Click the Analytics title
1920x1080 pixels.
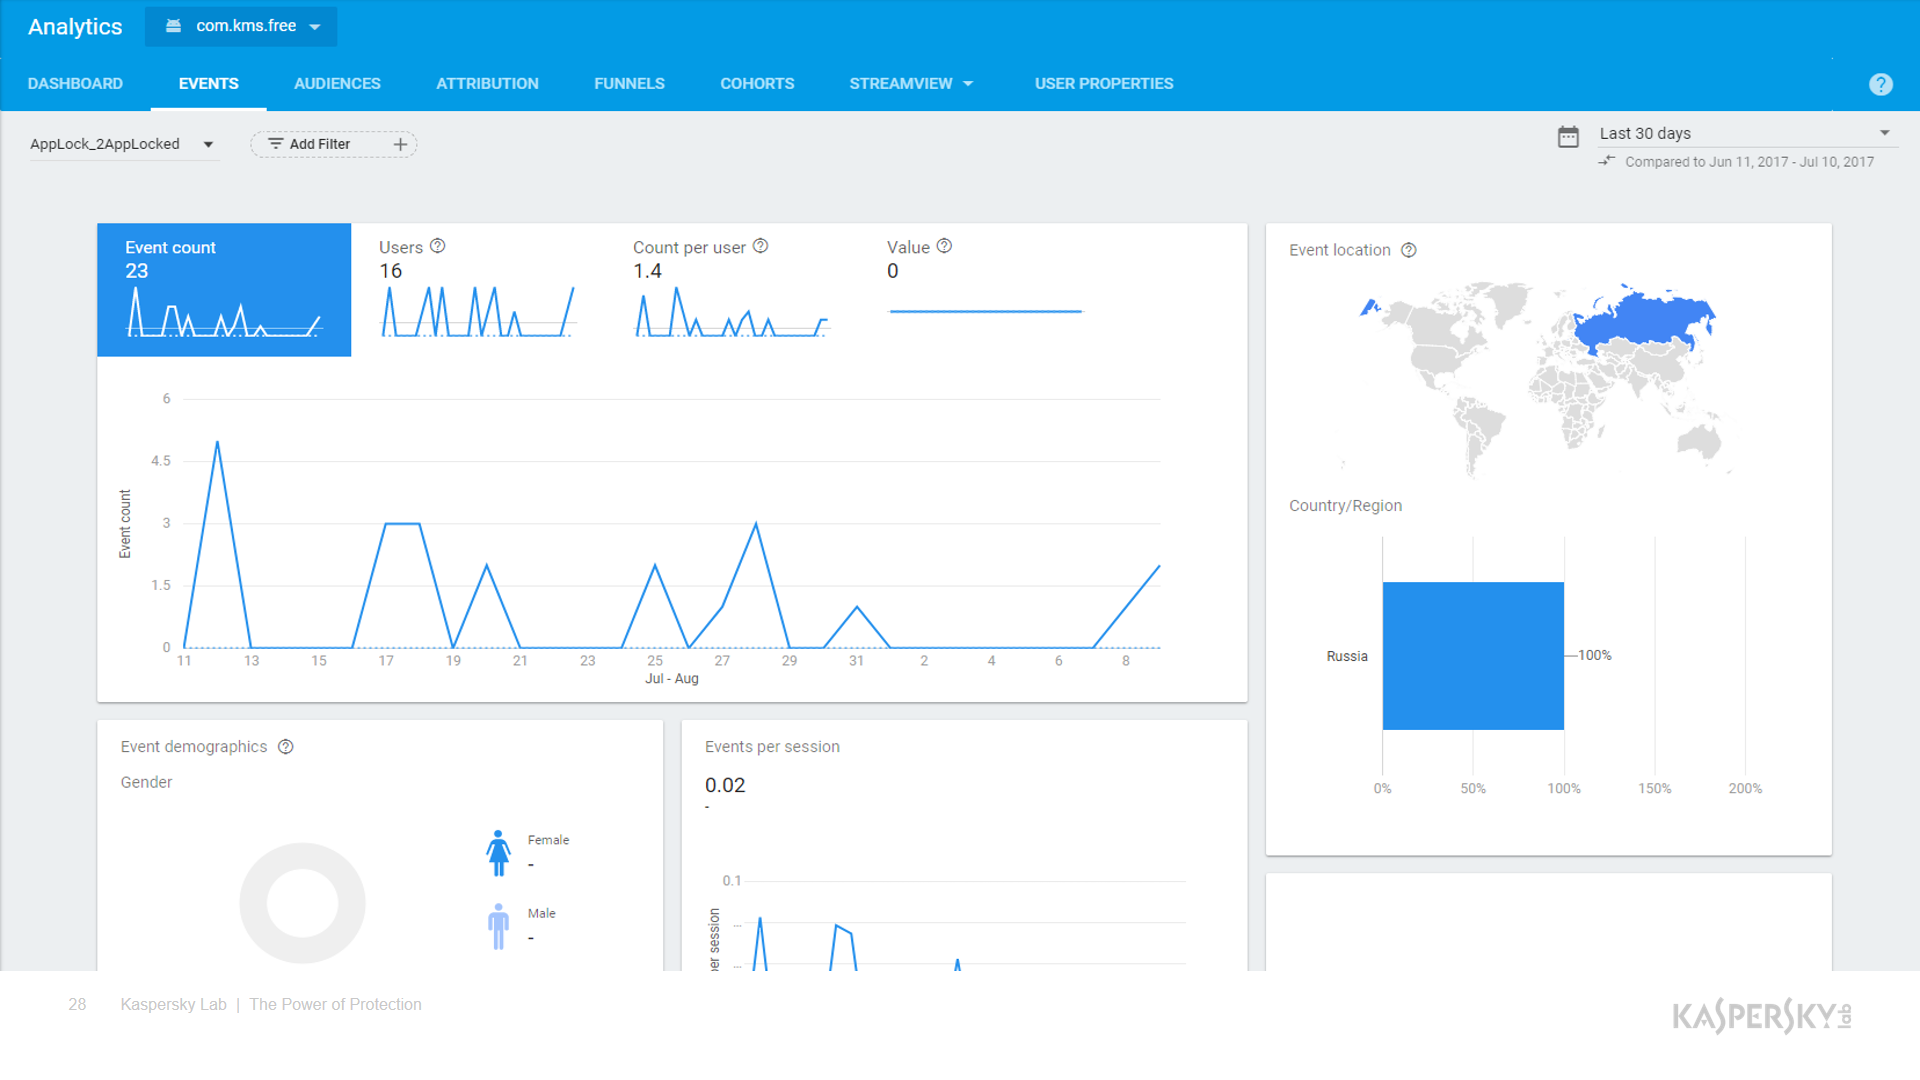pos(75,27)
